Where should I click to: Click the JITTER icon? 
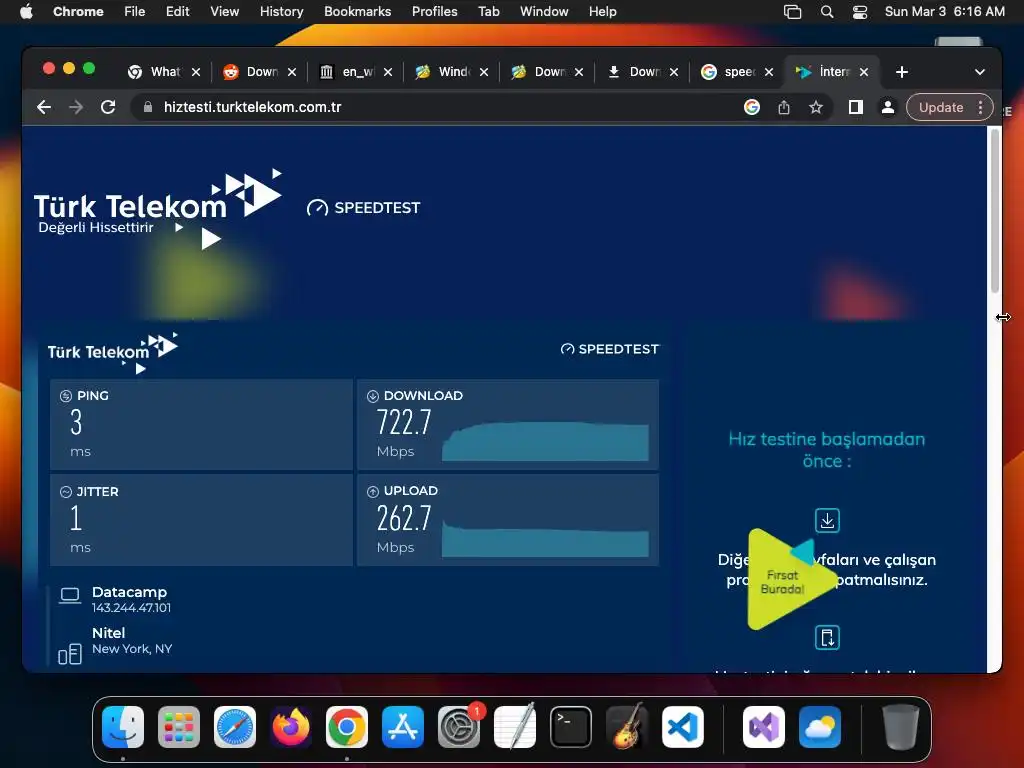65,492
